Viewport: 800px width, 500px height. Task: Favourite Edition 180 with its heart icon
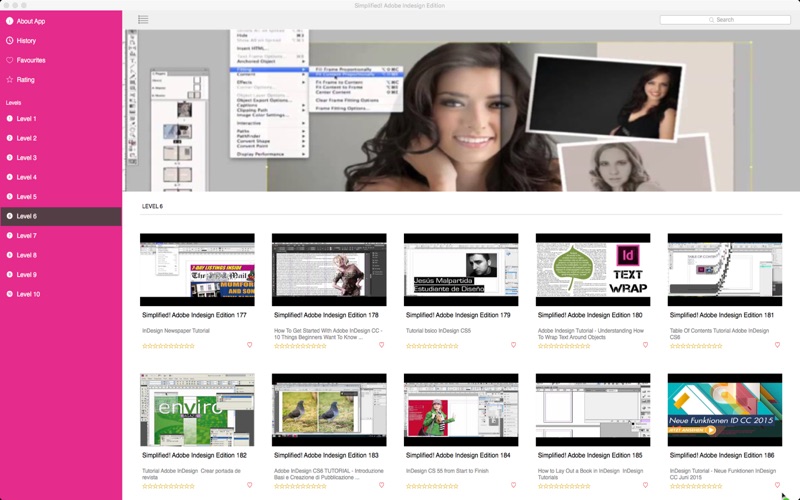pos(645,345)
